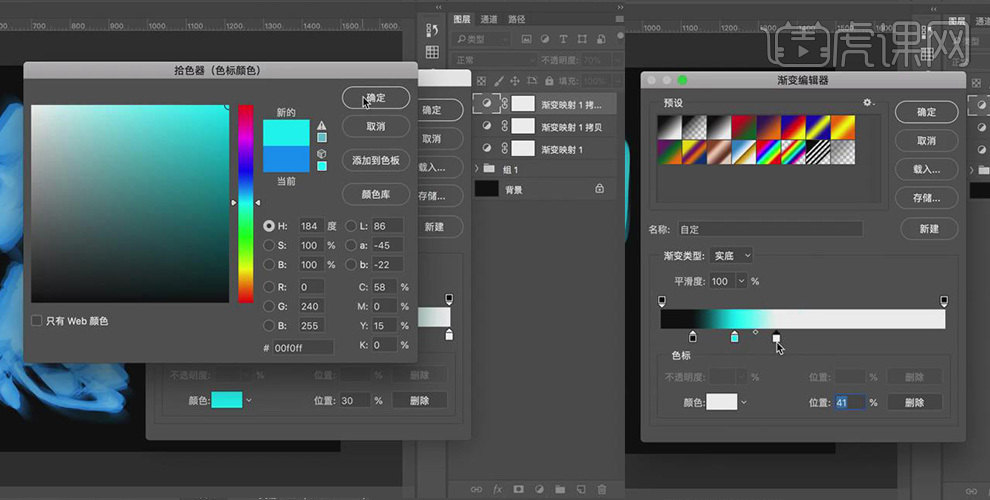The image size is (990, 500).
Task: Lock all padlock icon in Layers panel
Action: click(549, 81)
